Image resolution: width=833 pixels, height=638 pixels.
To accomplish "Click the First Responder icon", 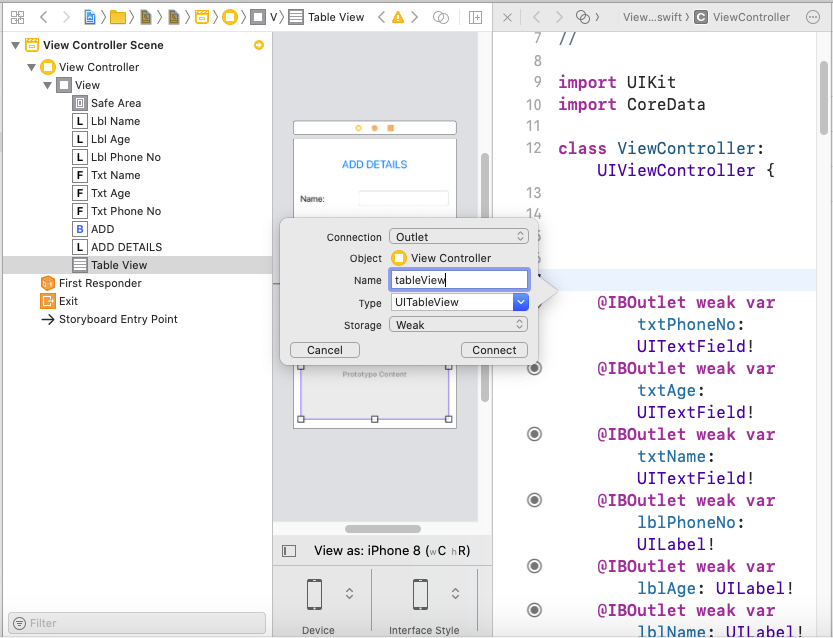I will click(x=48, y=283).
